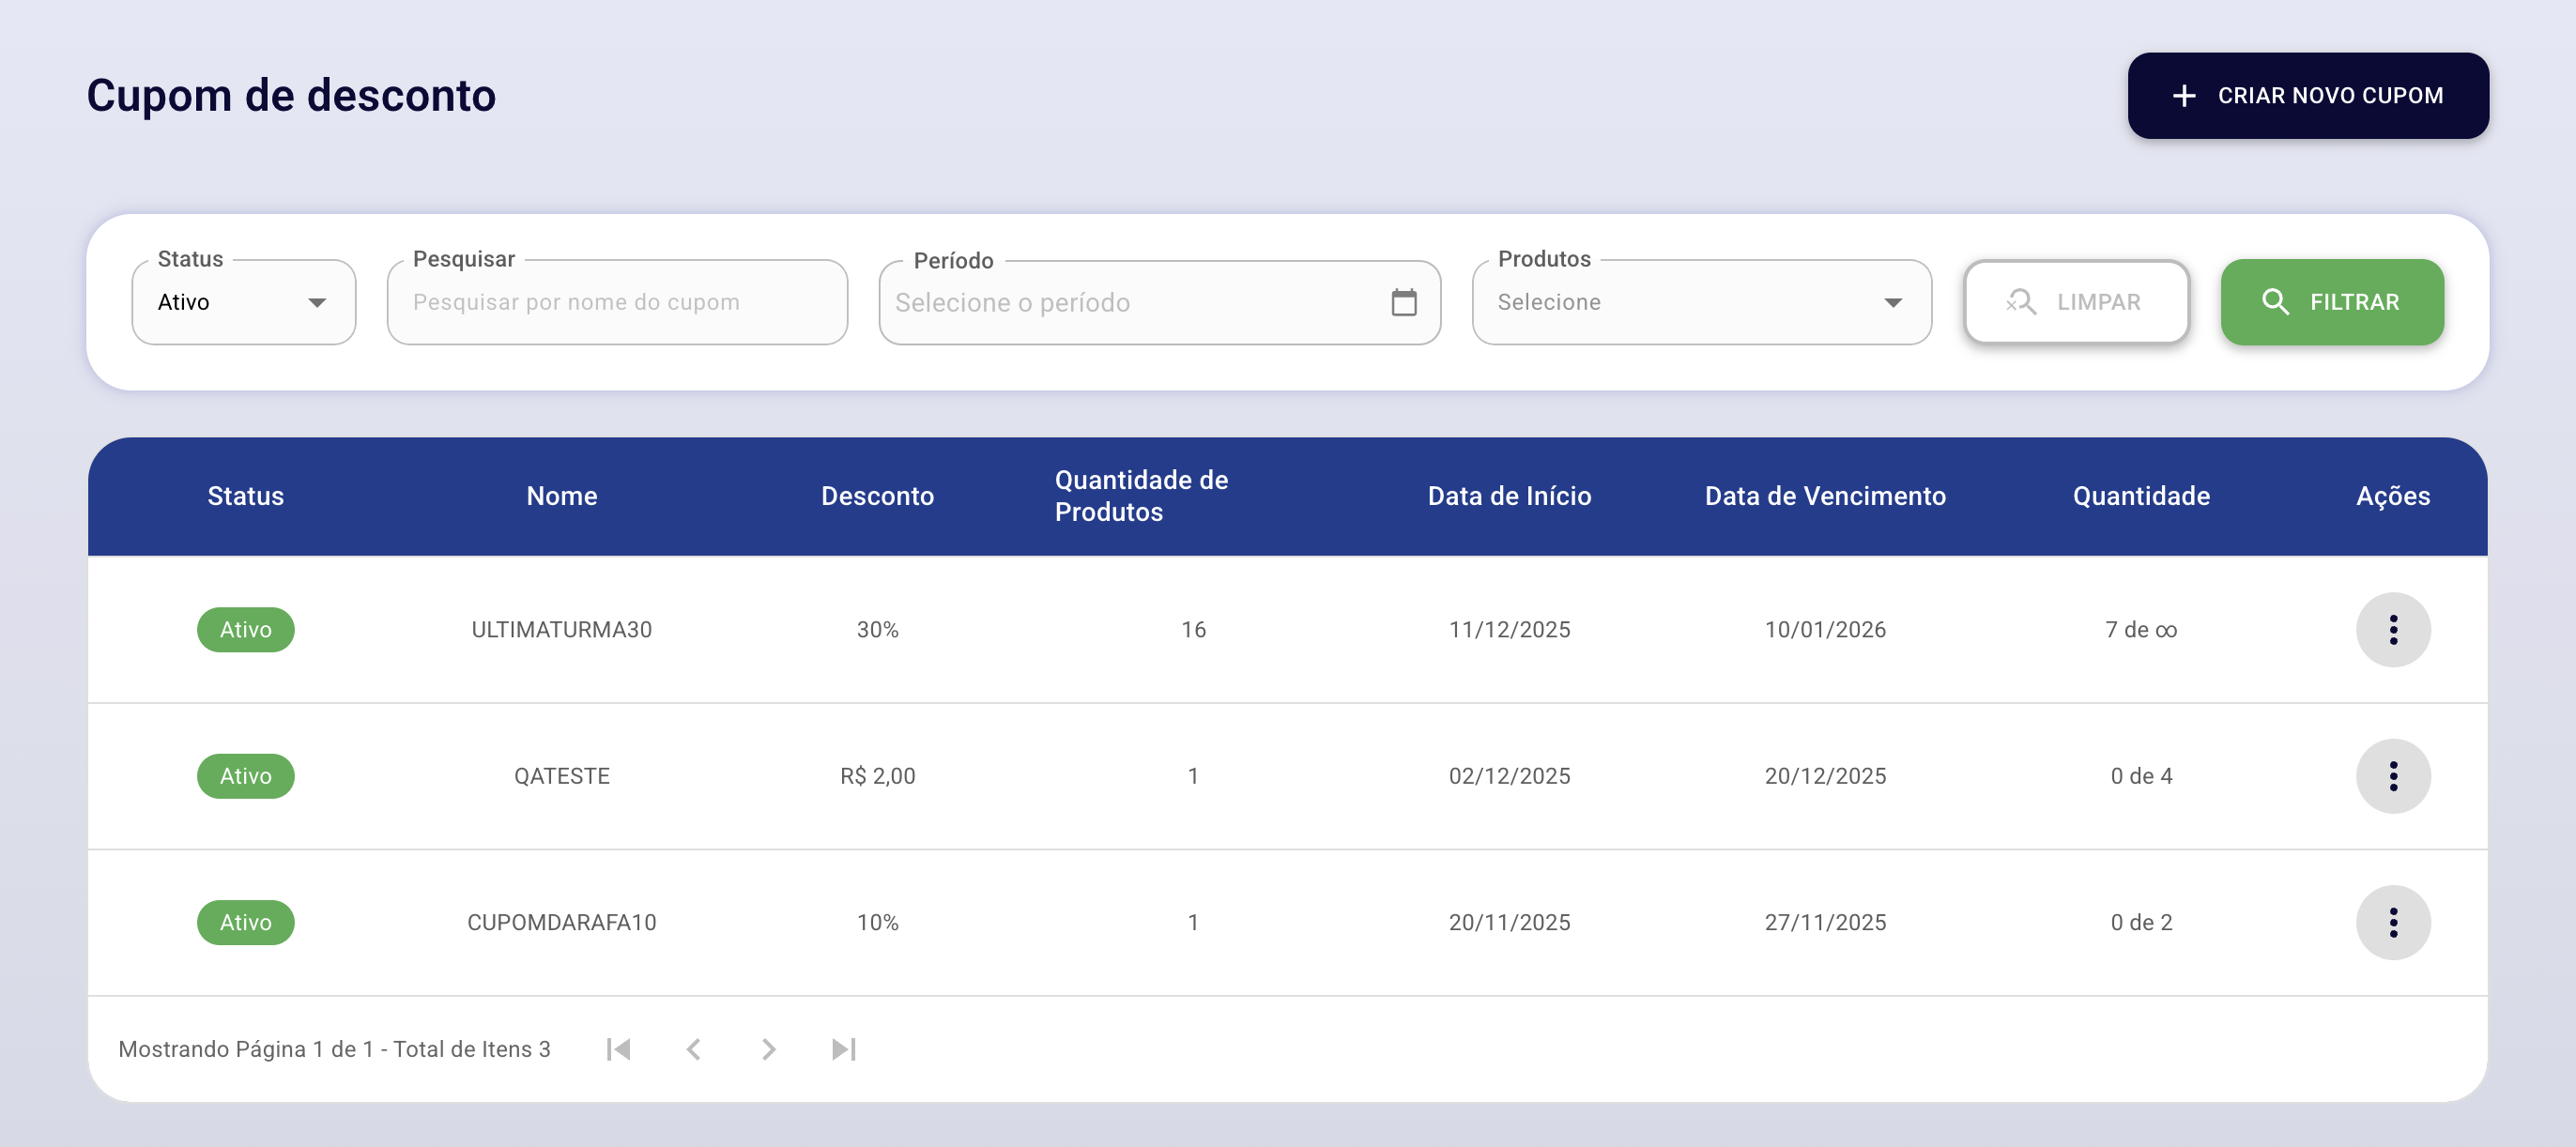Go to first page of coupon table
The height and width of the screenshot is (1147, 2576).
pos(619,1049)
